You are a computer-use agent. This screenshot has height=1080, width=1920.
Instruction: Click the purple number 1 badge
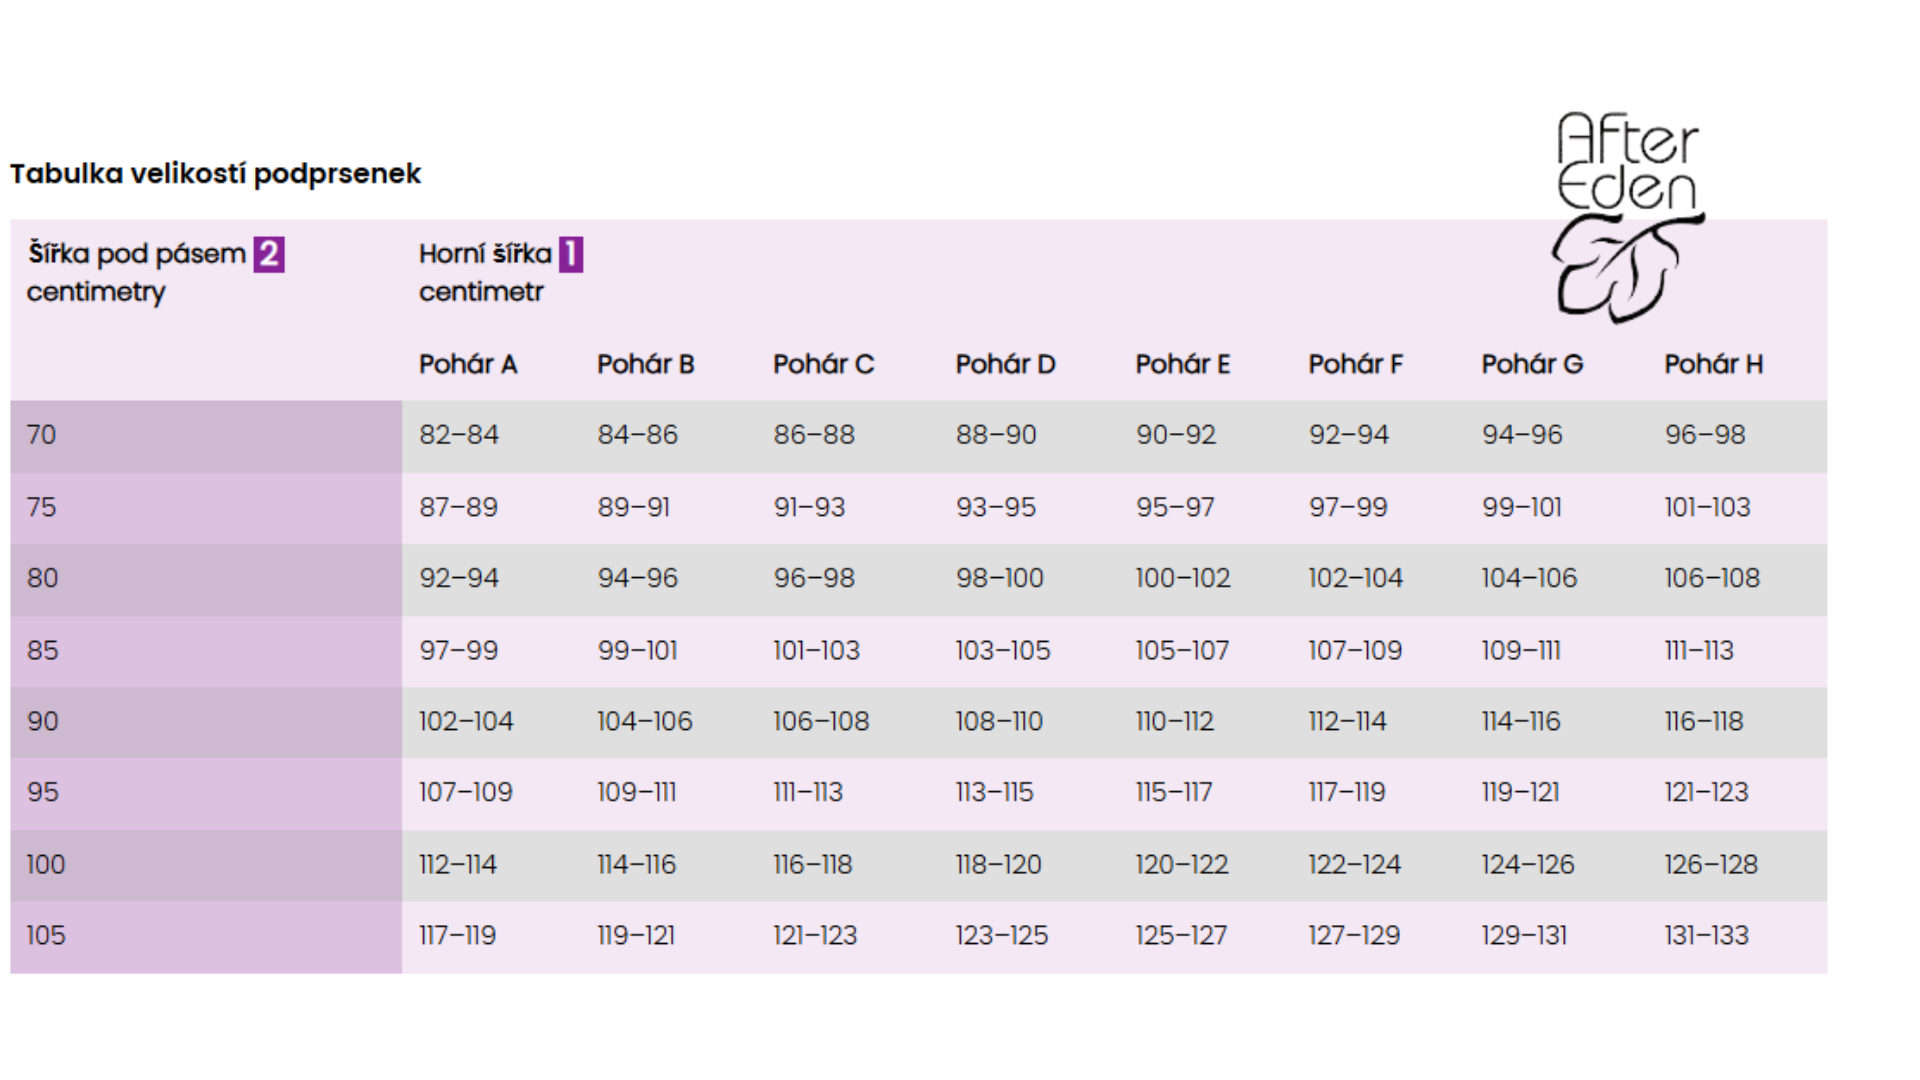tap(571, 254)
